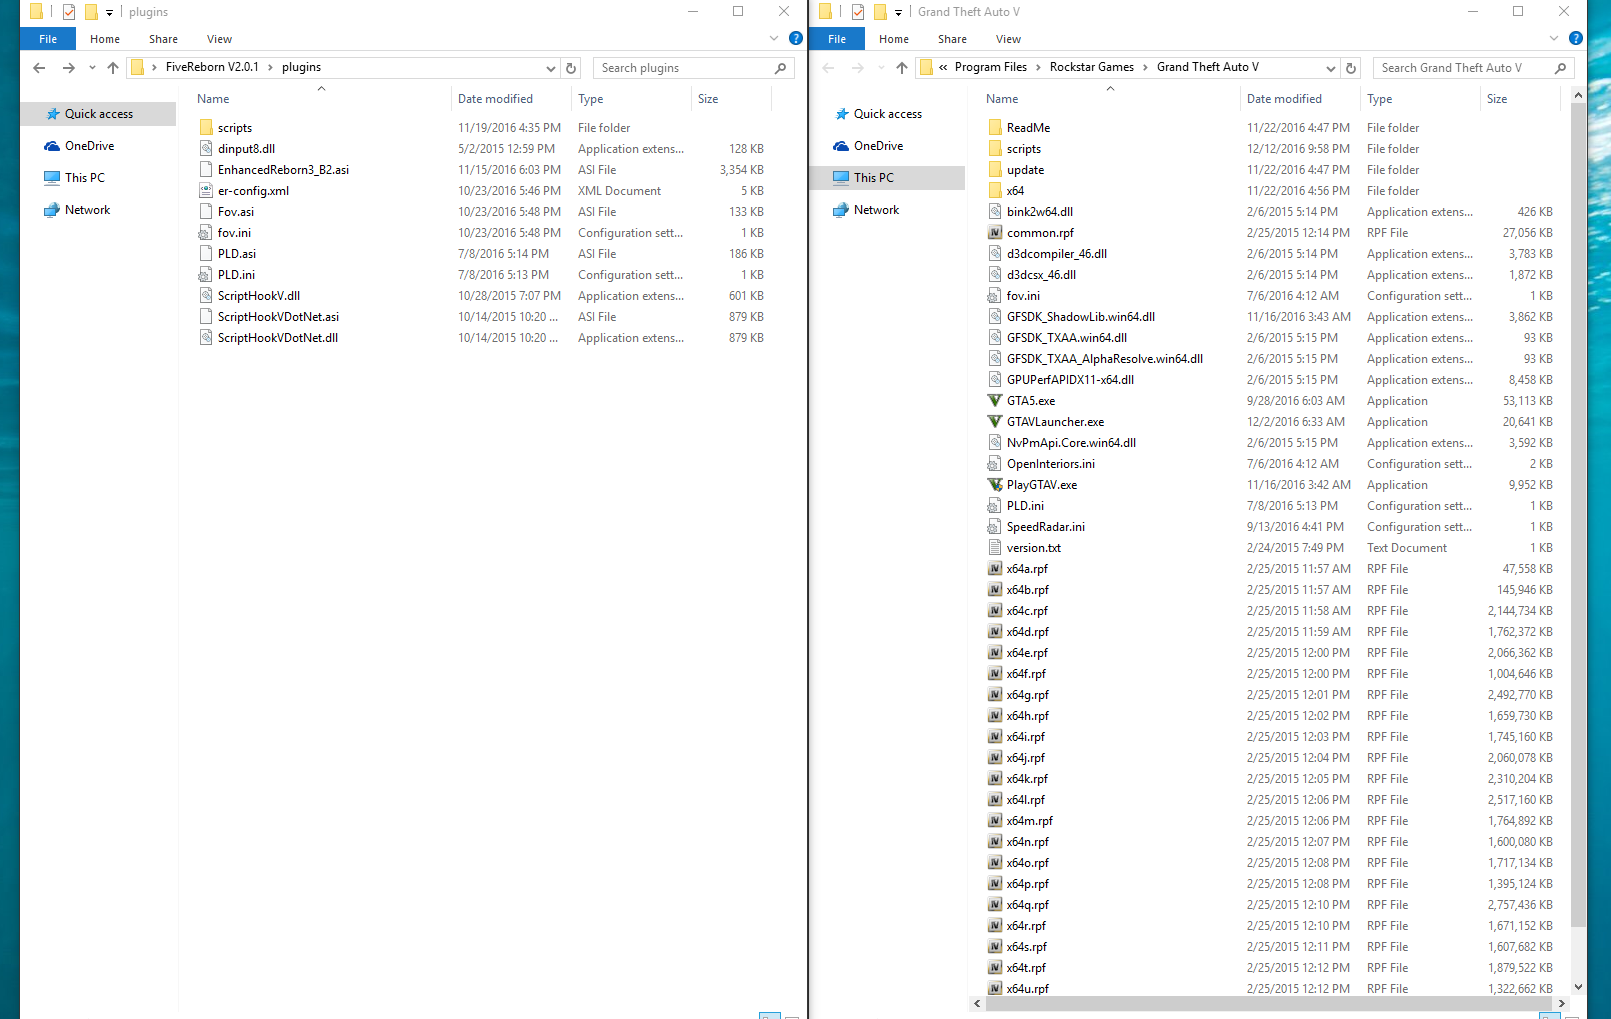Click the Search plugins field
The image size is (1611, 1019).
click(x=695, y=68)
